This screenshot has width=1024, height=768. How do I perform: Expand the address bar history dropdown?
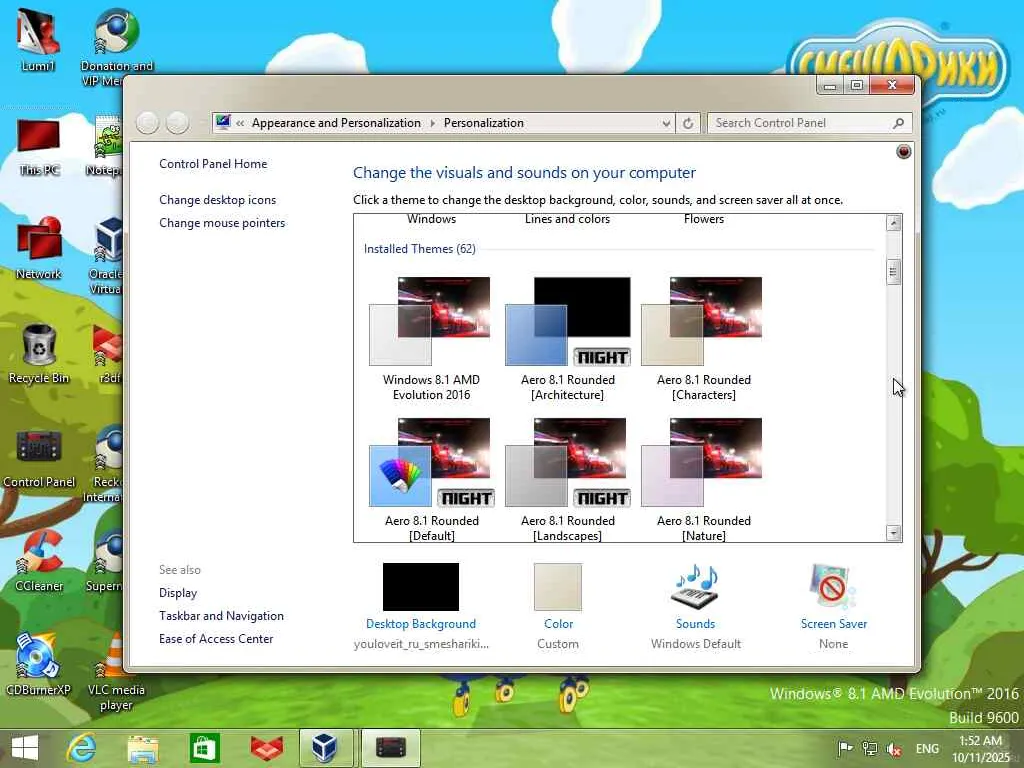(665, 123)
